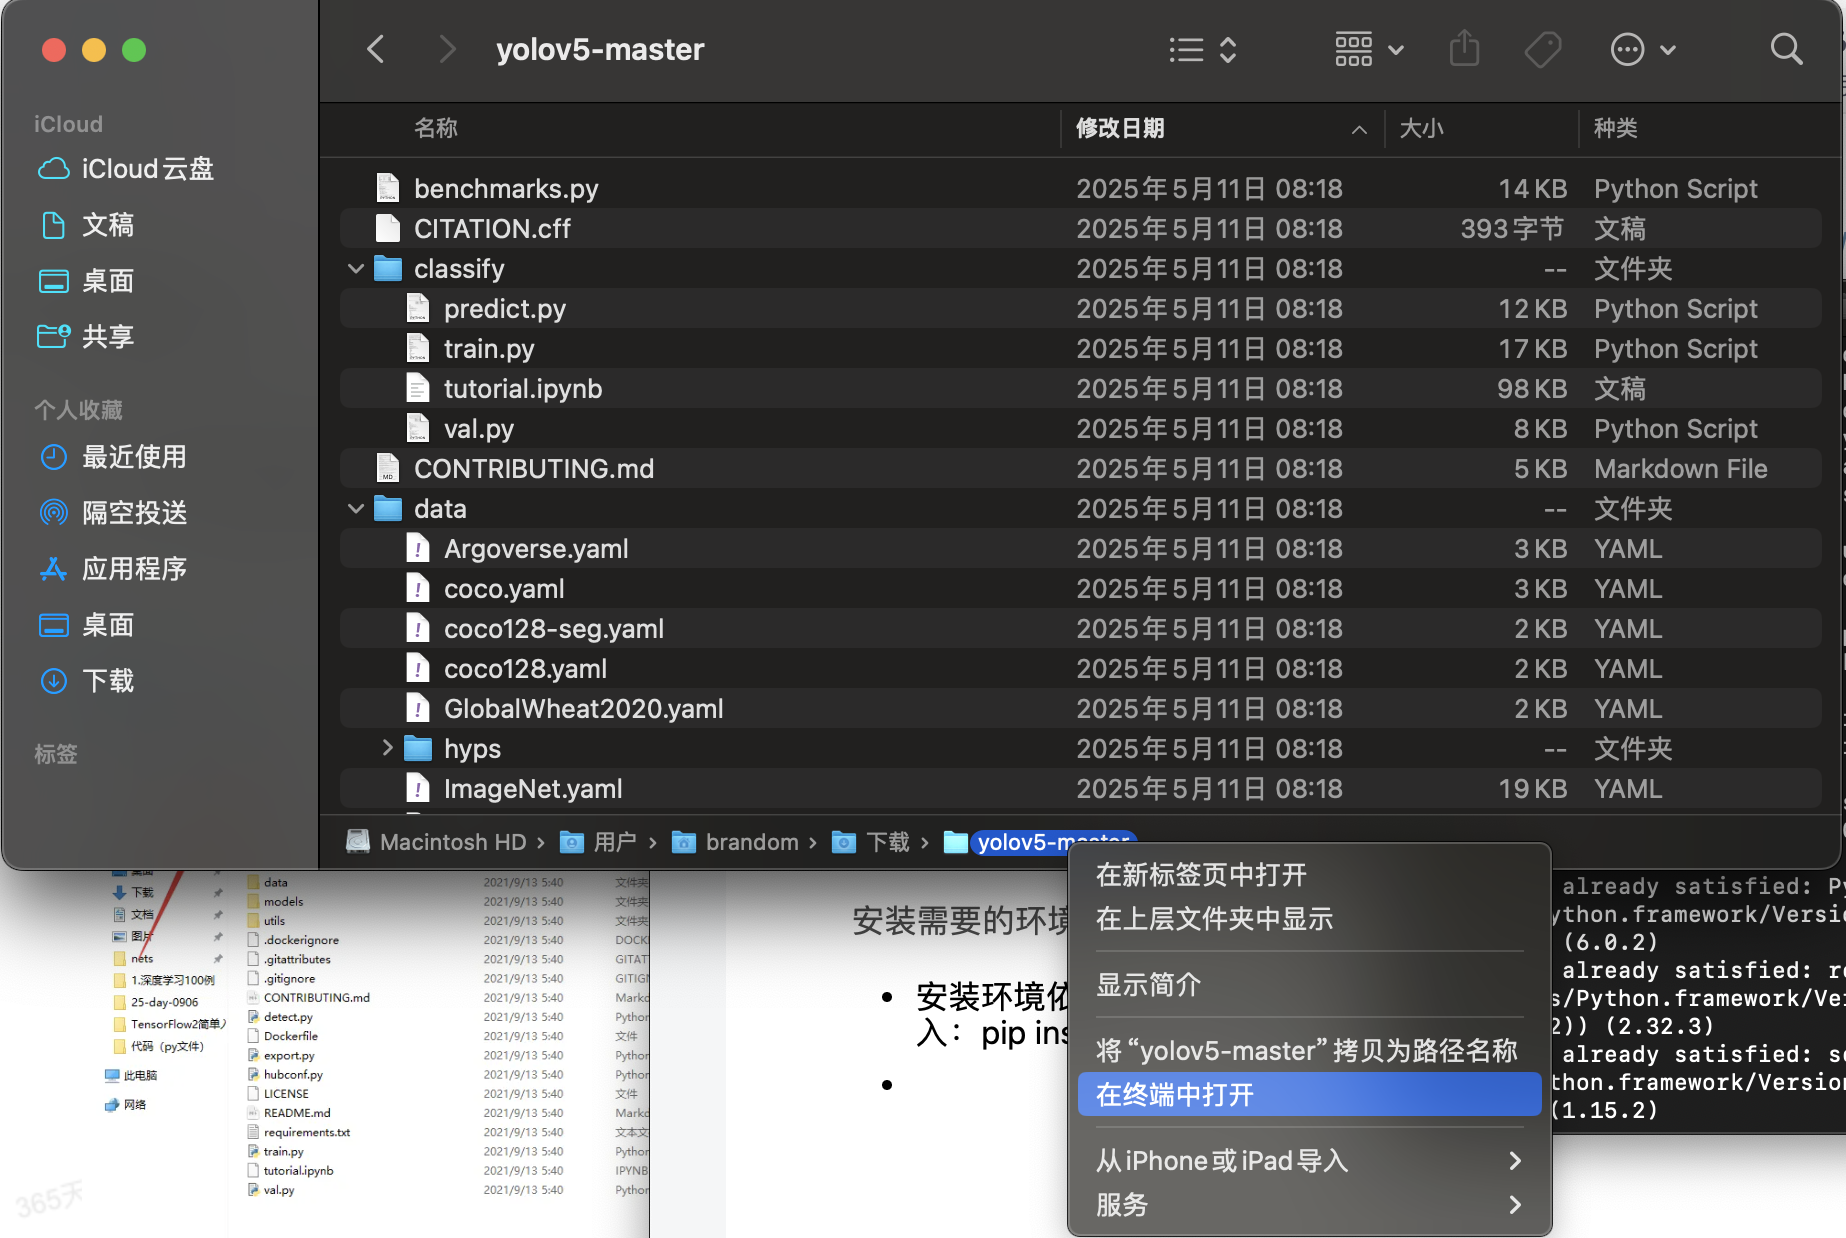Click the Edit Tags toolbar icon
1846x1238 pixels.
point(1542,49)
